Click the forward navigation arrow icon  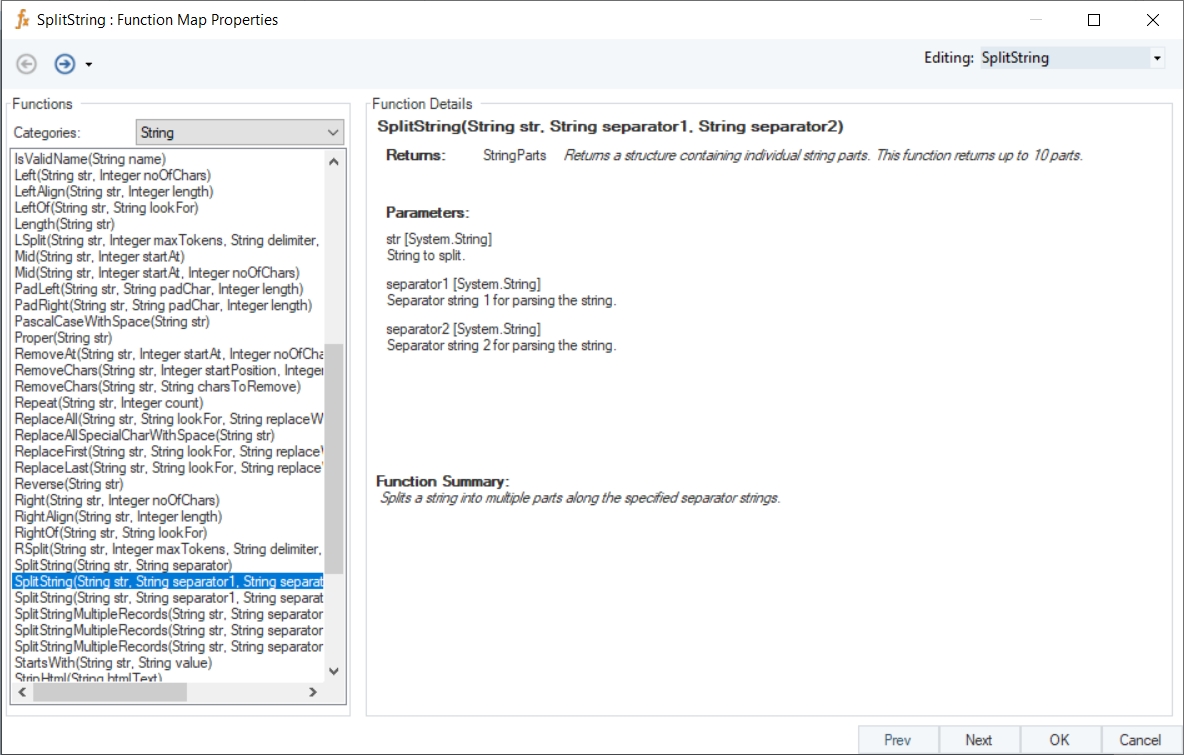pyautogui.click(x=65, y=64)
